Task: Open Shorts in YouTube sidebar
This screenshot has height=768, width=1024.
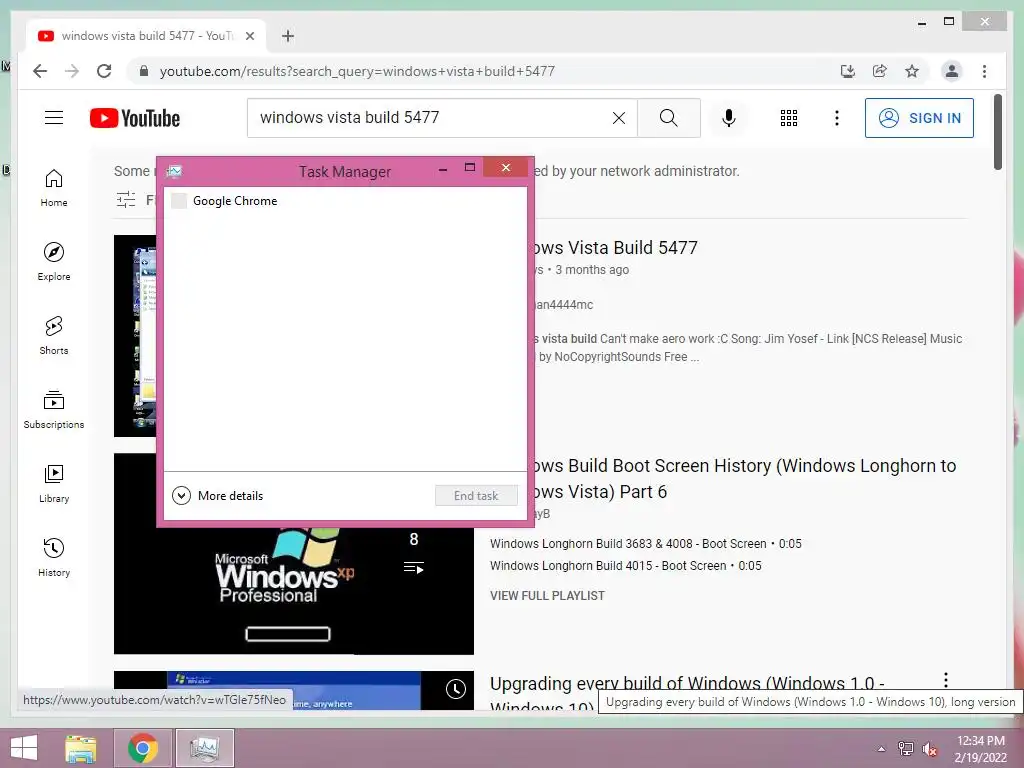Action: click(x=54, y=336)
